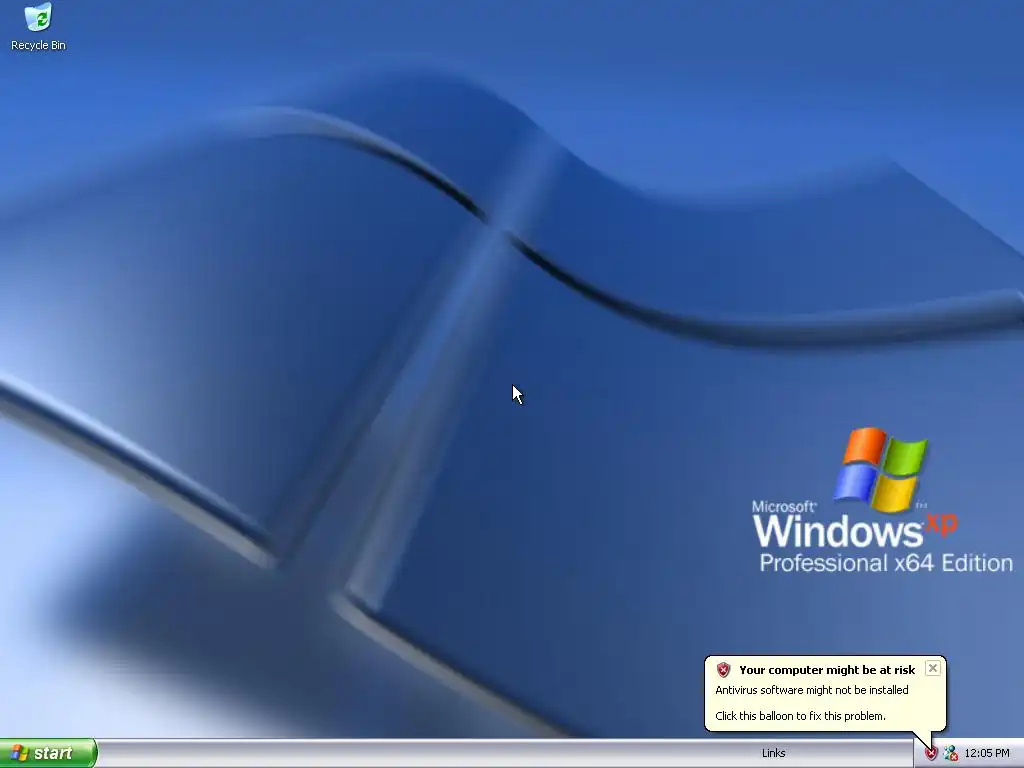Select the Recycle Bin desktop icon

tap(38, 27)
